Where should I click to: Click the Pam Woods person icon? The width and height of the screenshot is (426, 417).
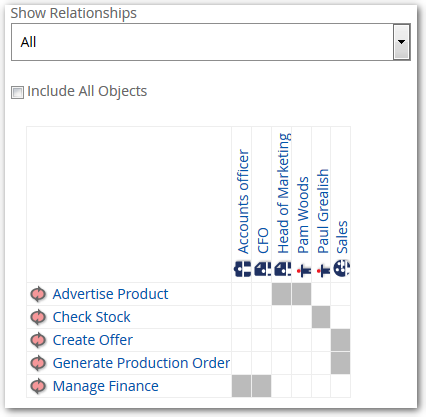click(303, 270)
